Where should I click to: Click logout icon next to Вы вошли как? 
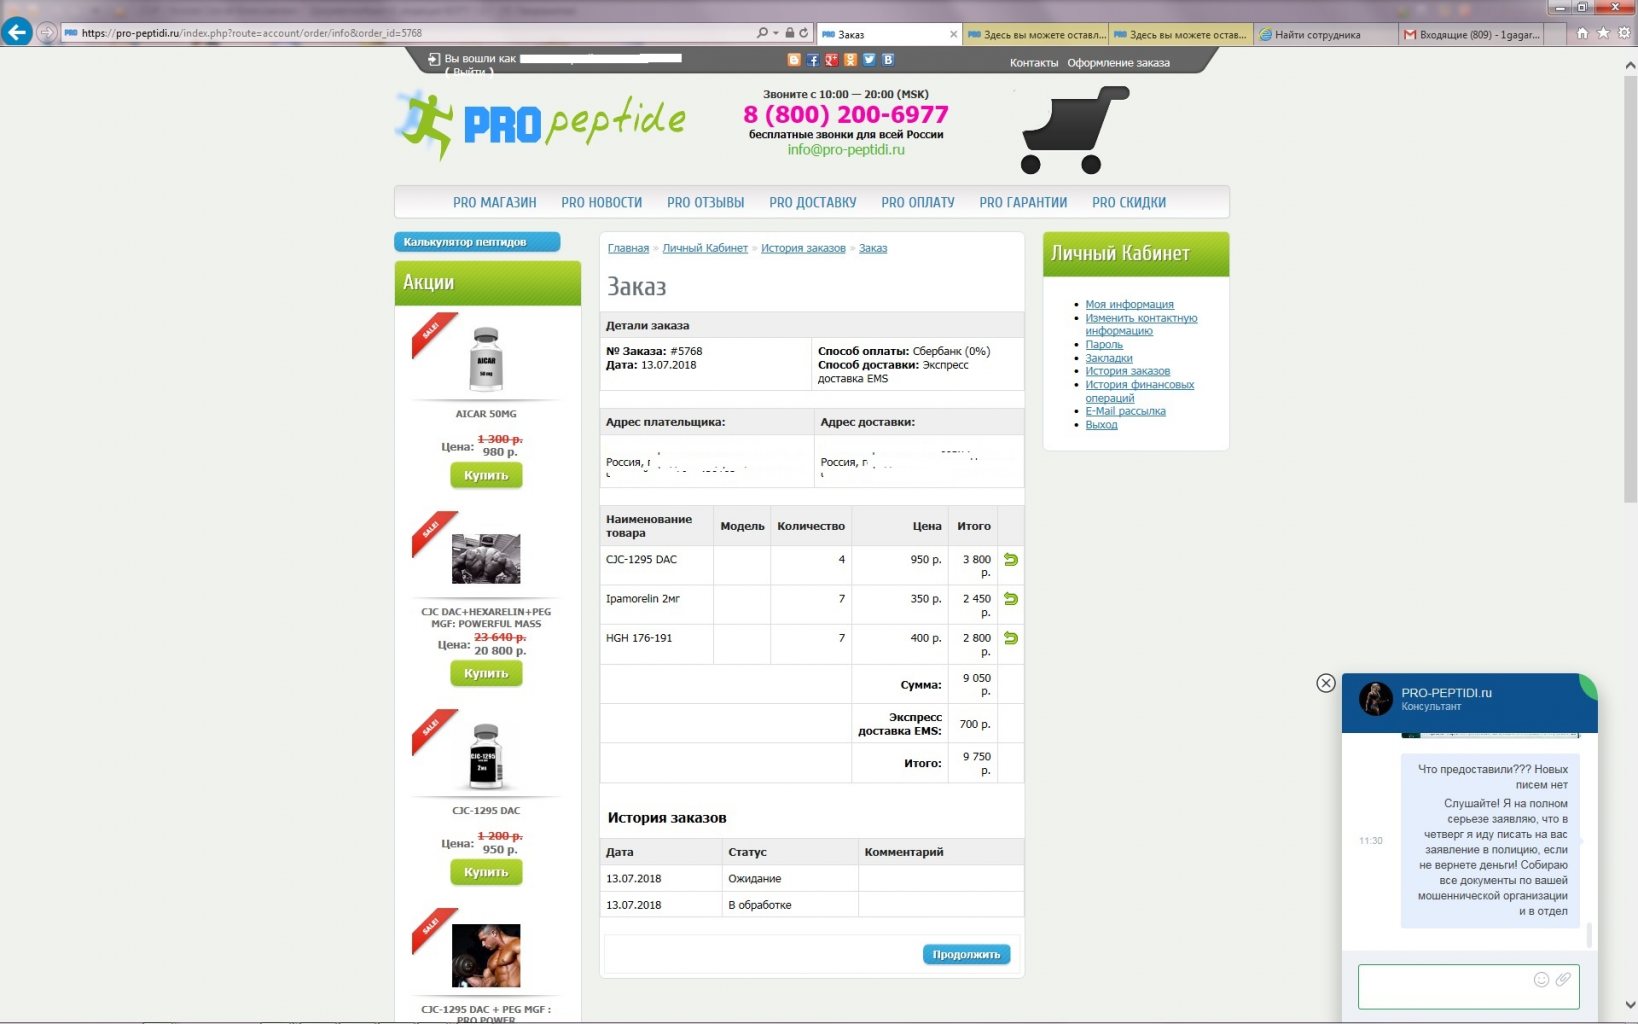click(434, 59)
